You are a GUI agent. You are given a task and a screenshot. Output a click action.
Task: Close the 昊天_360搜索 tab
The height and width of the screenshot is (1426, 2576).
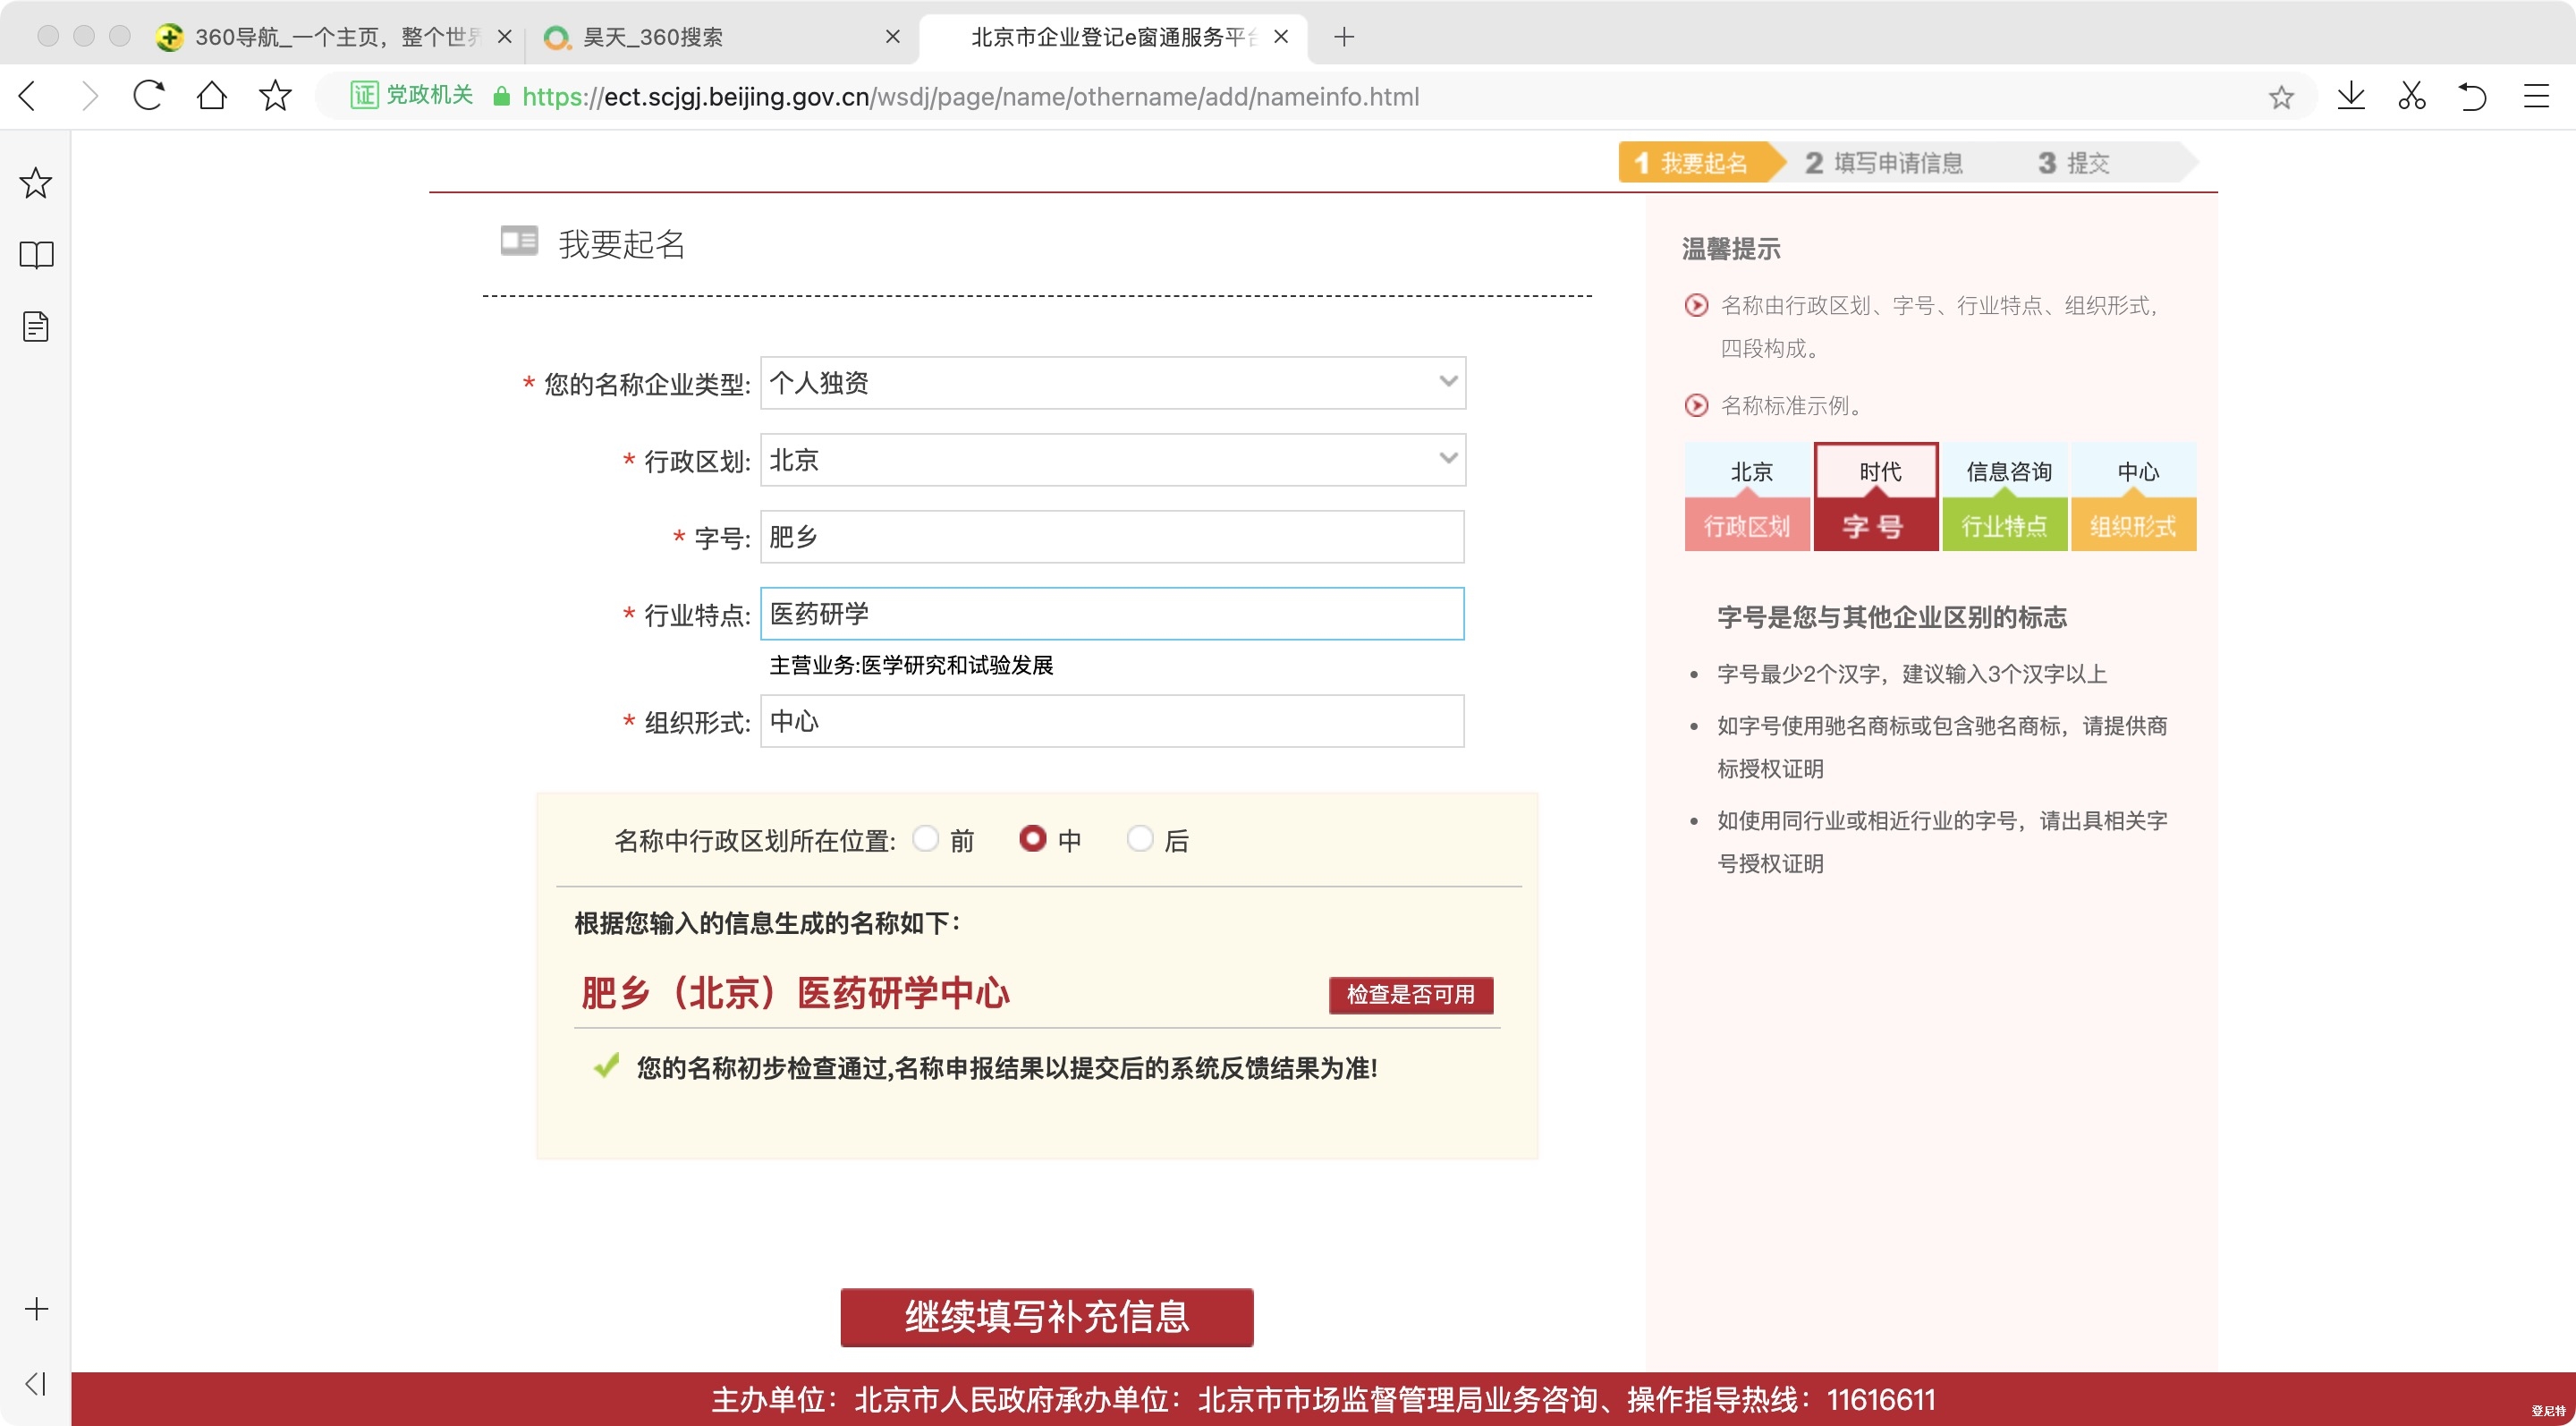pyautogui.click(x=893, y=37)
